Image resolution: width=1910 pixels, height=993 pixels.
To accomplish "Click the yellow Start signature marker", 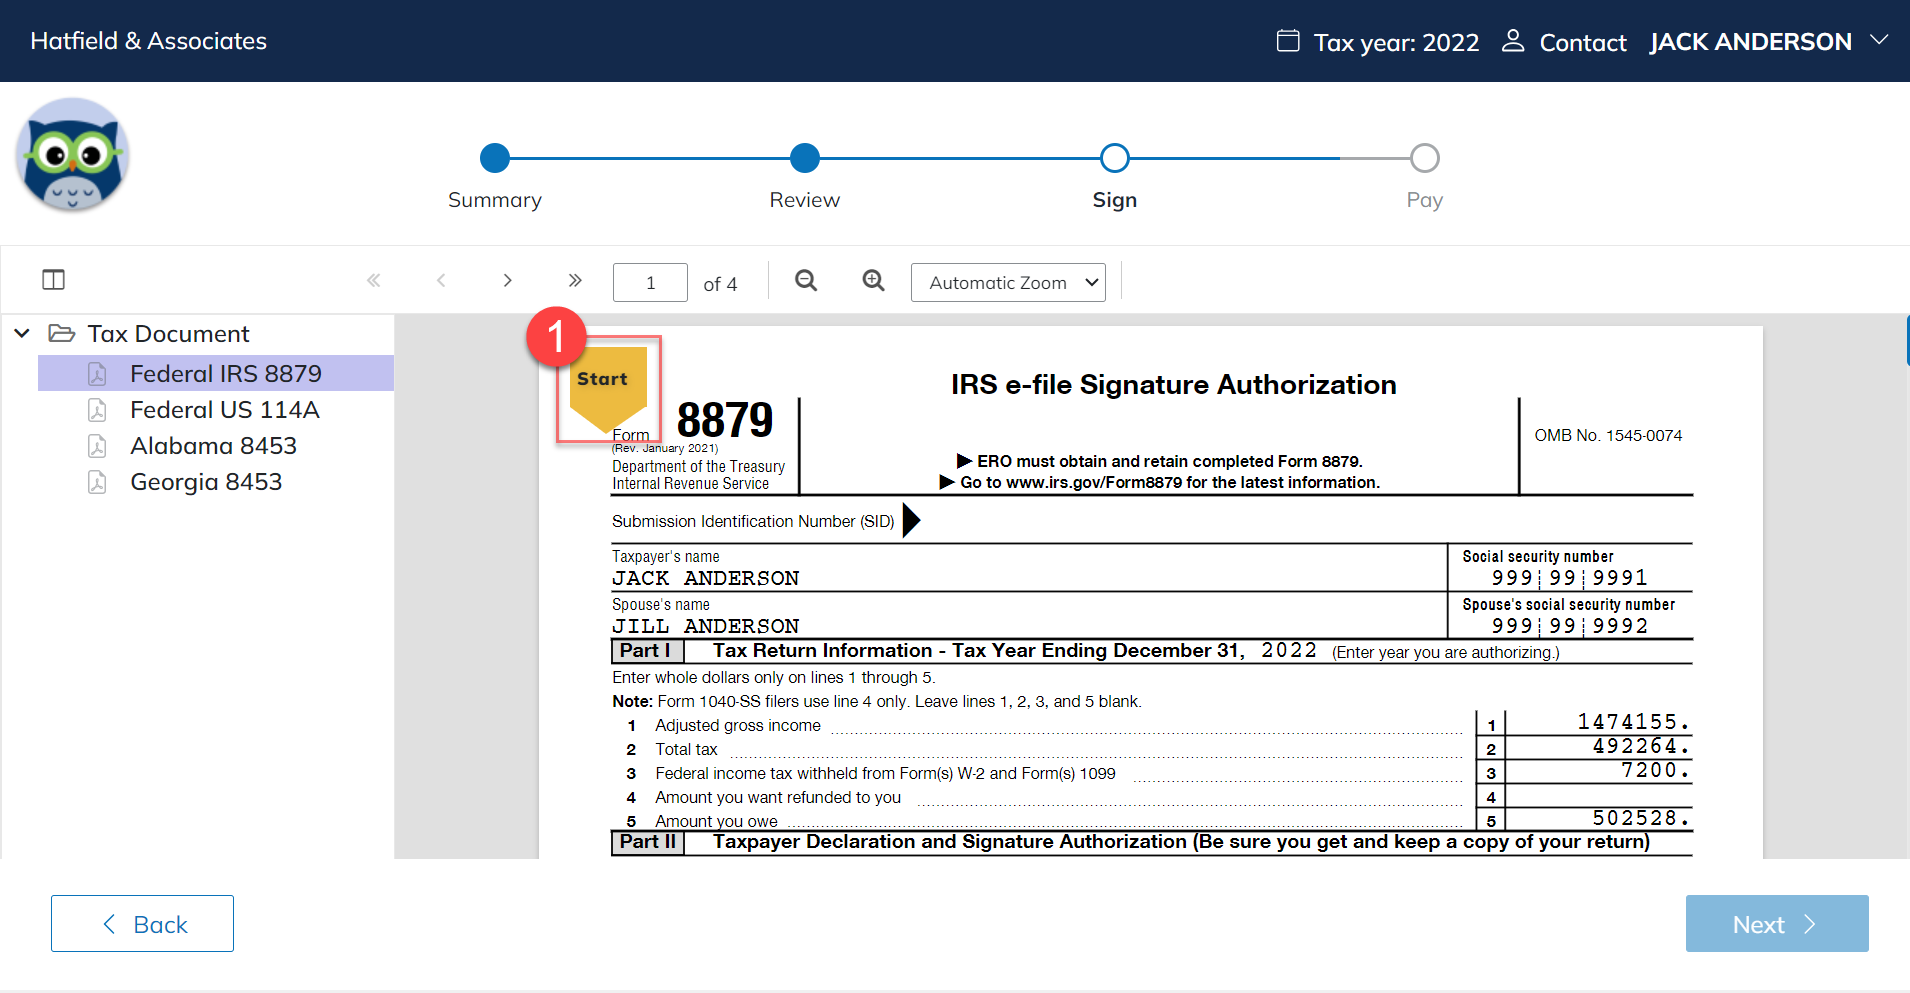I will pos(608,386).
